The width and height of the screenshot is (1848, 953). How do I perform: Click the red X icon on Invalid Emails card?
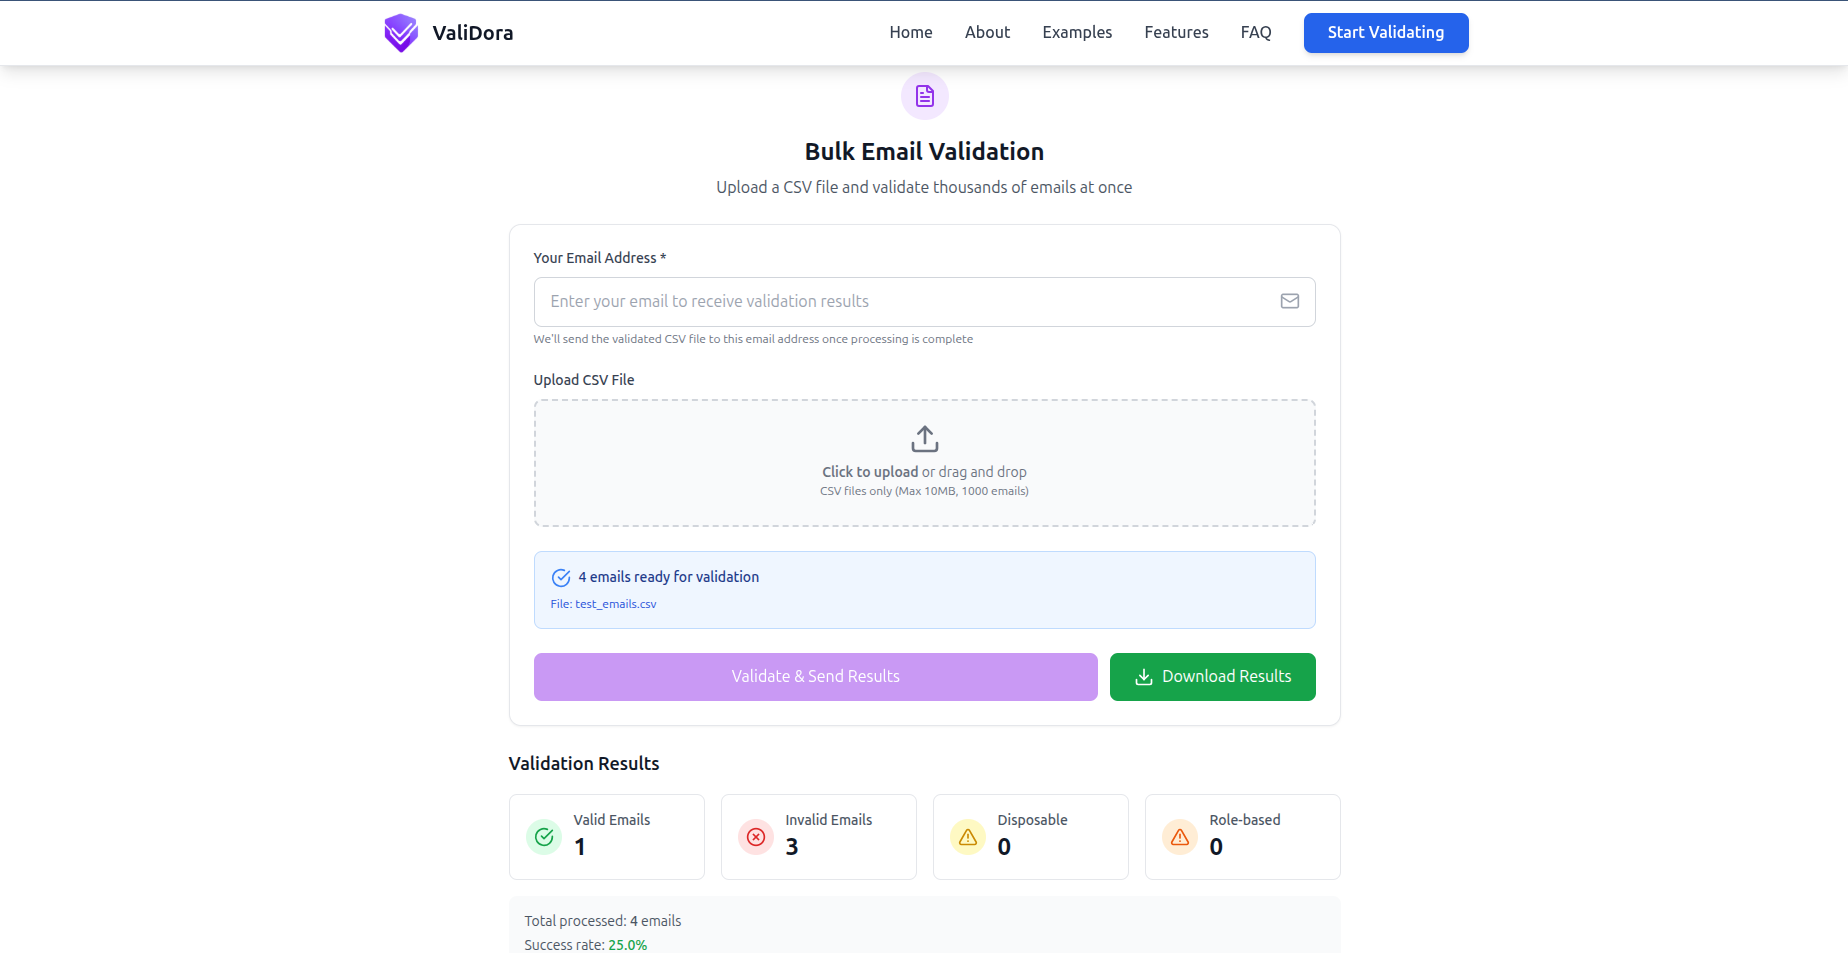point(755,837)
